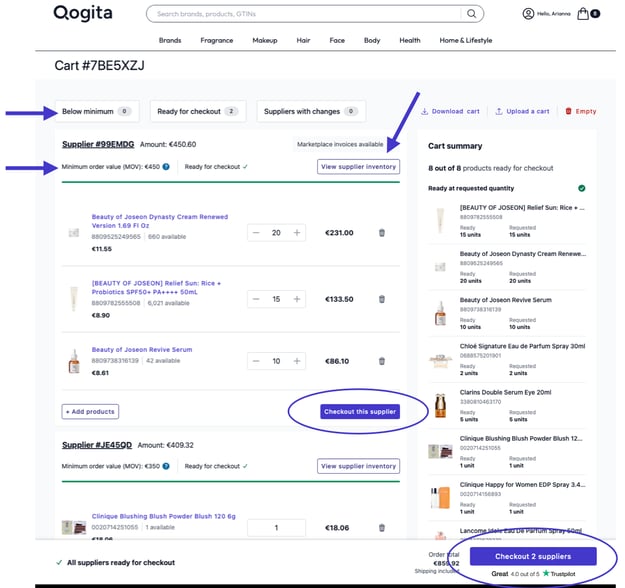625x588 pixels.
Task: Open the Home & Lifestyle menu
Action: 466,40
